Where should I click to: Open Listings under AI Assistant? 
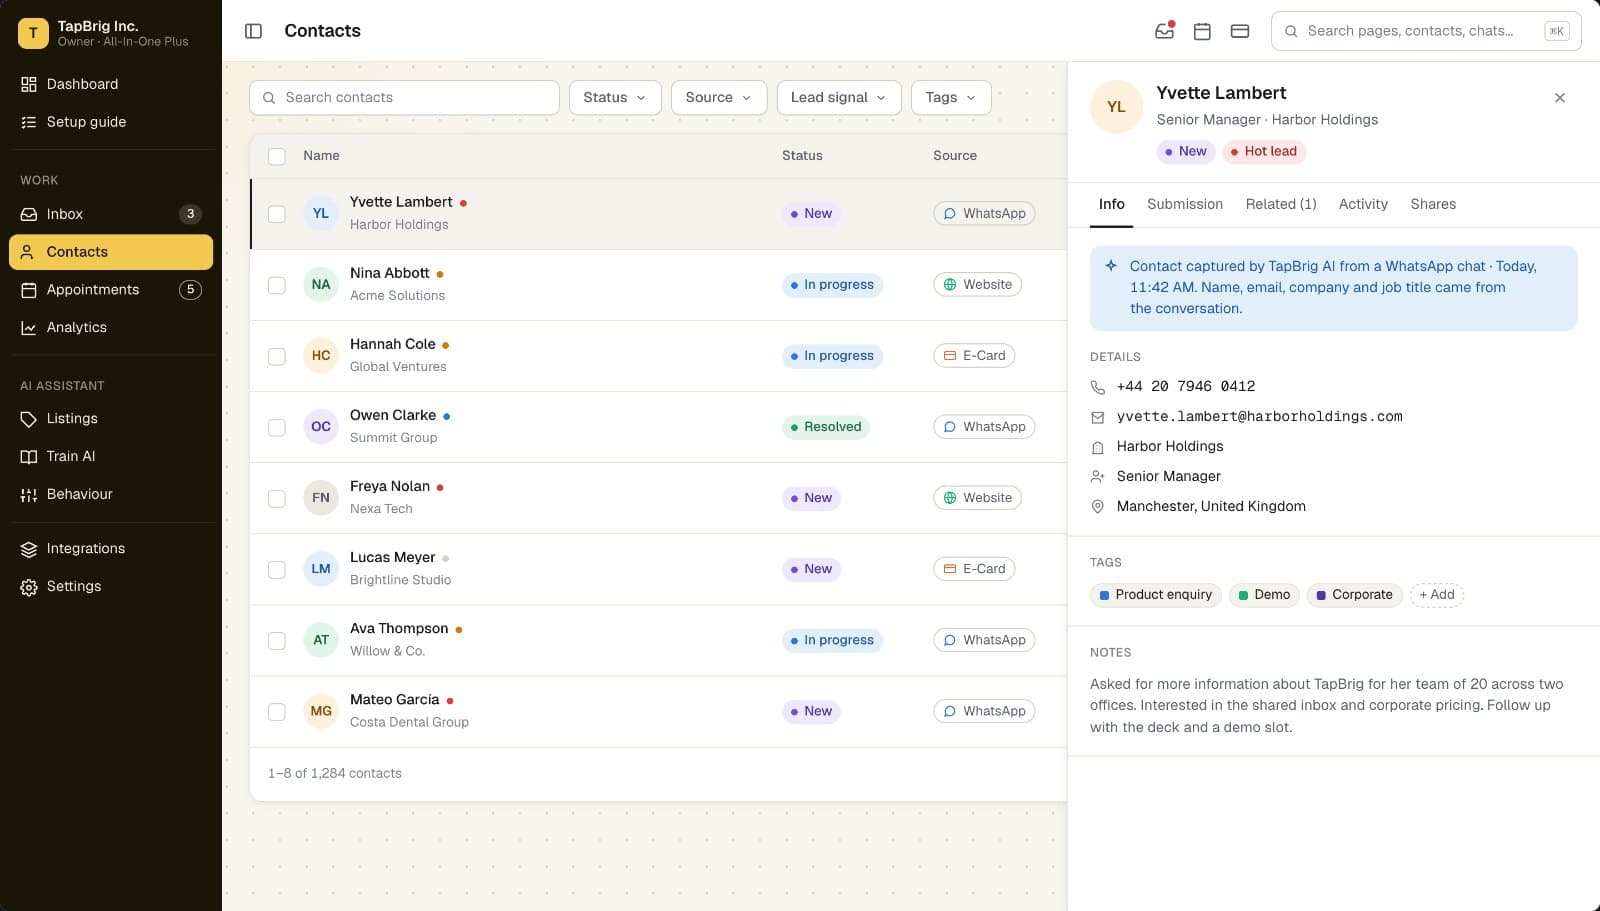click(111, 419)
